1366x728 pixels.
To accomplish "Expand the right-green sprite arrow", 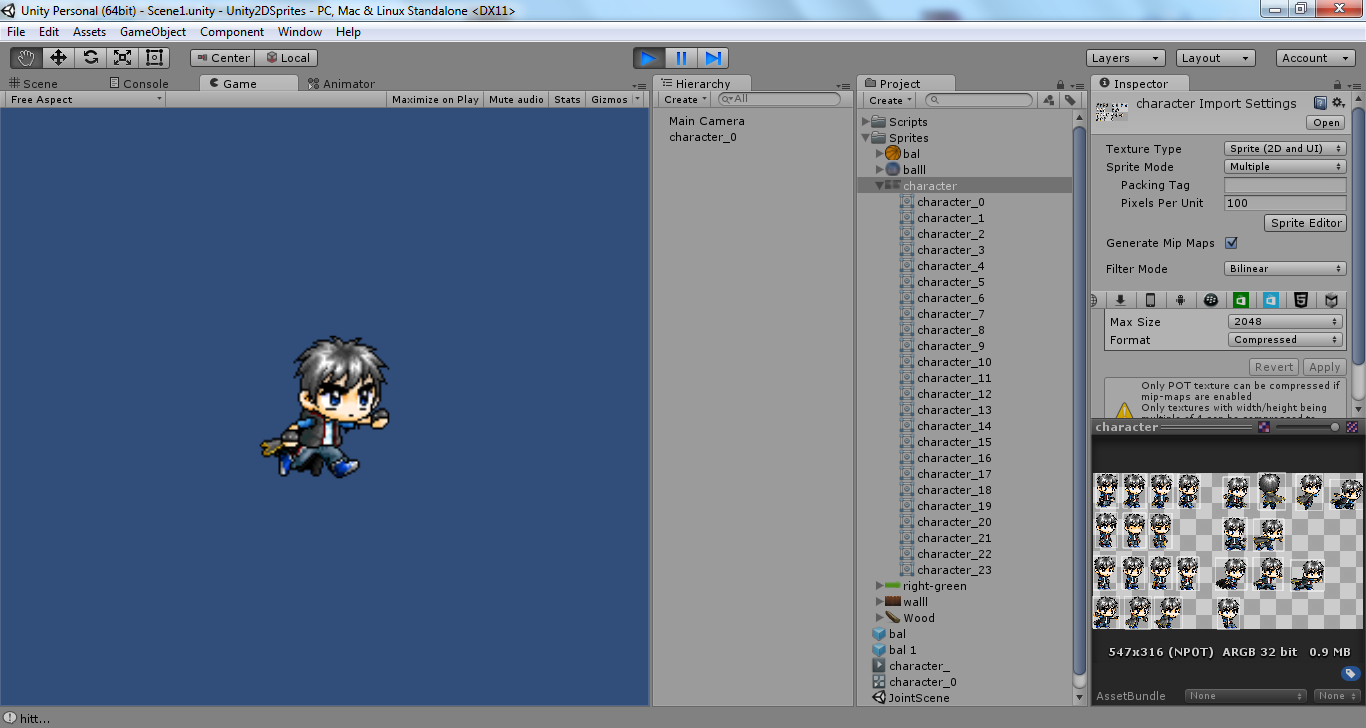I will [880, 586].
